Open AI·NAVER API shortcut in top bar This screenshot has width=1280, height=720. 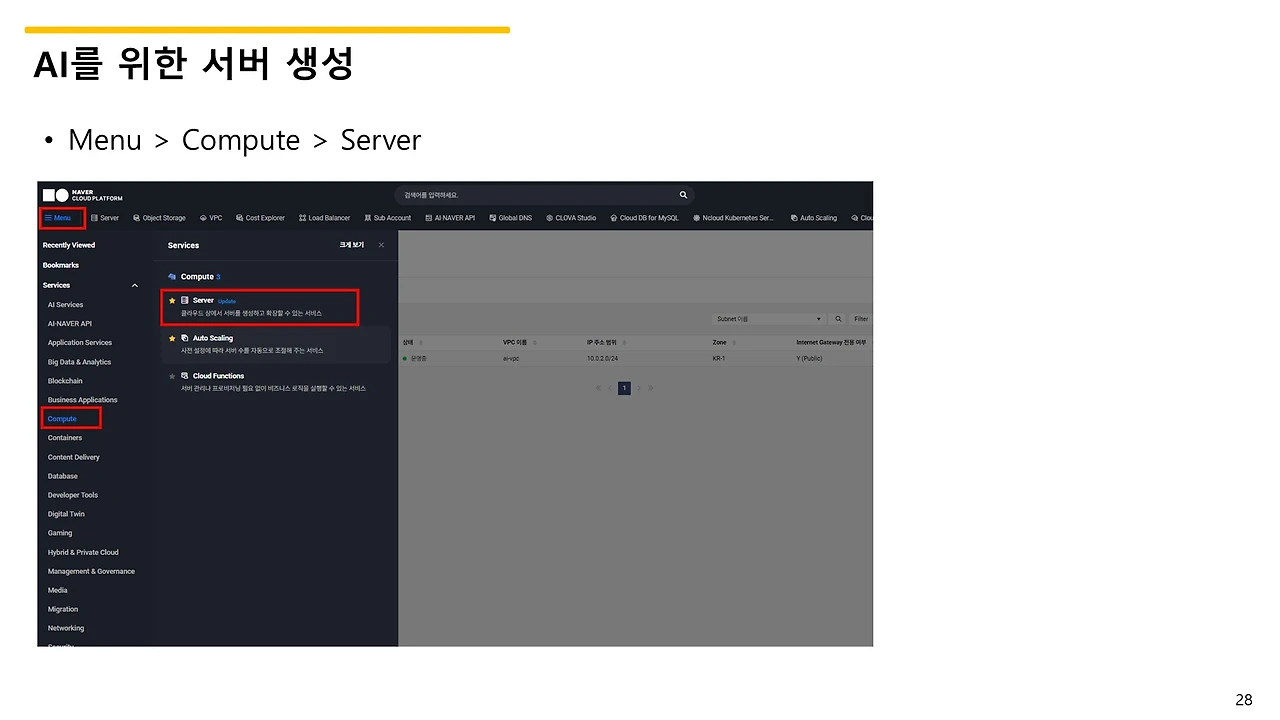point(450,218)
